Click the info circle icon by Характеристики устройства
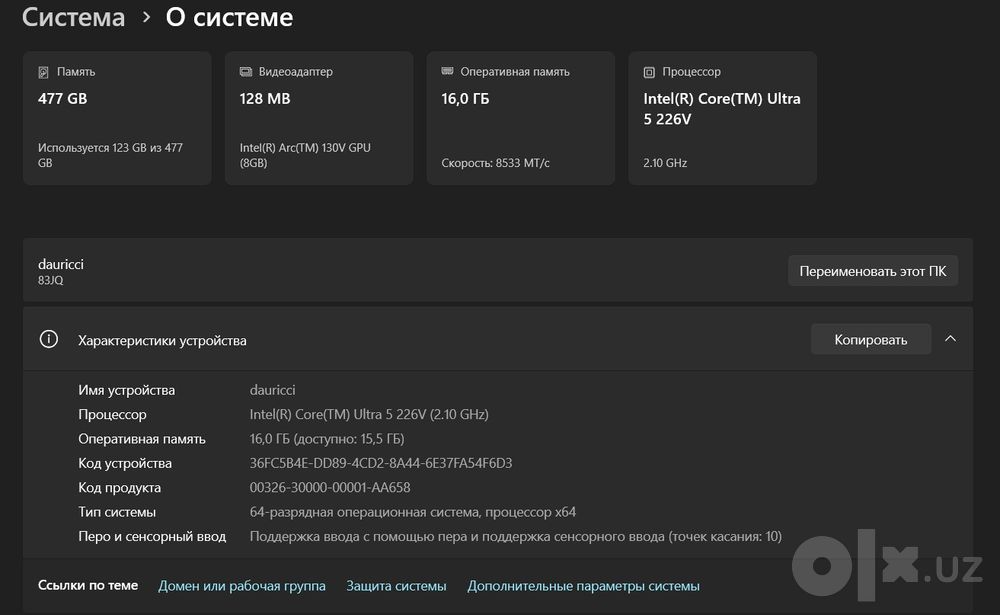The image size is (1000, 615). (x=48, y=339)
